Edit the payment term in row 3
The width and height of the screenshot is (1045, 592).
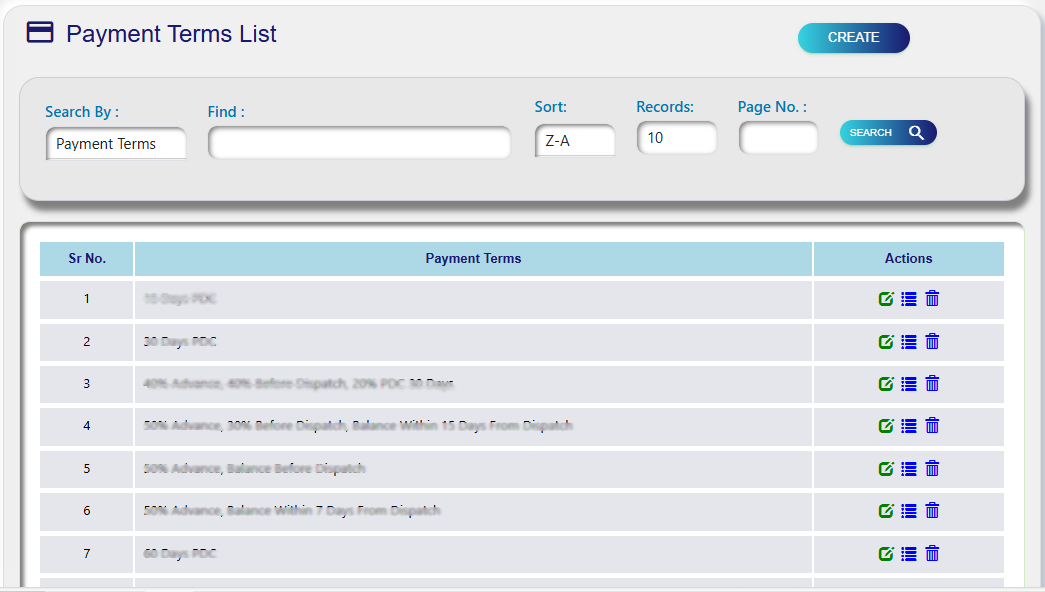(x=886, y=384)
